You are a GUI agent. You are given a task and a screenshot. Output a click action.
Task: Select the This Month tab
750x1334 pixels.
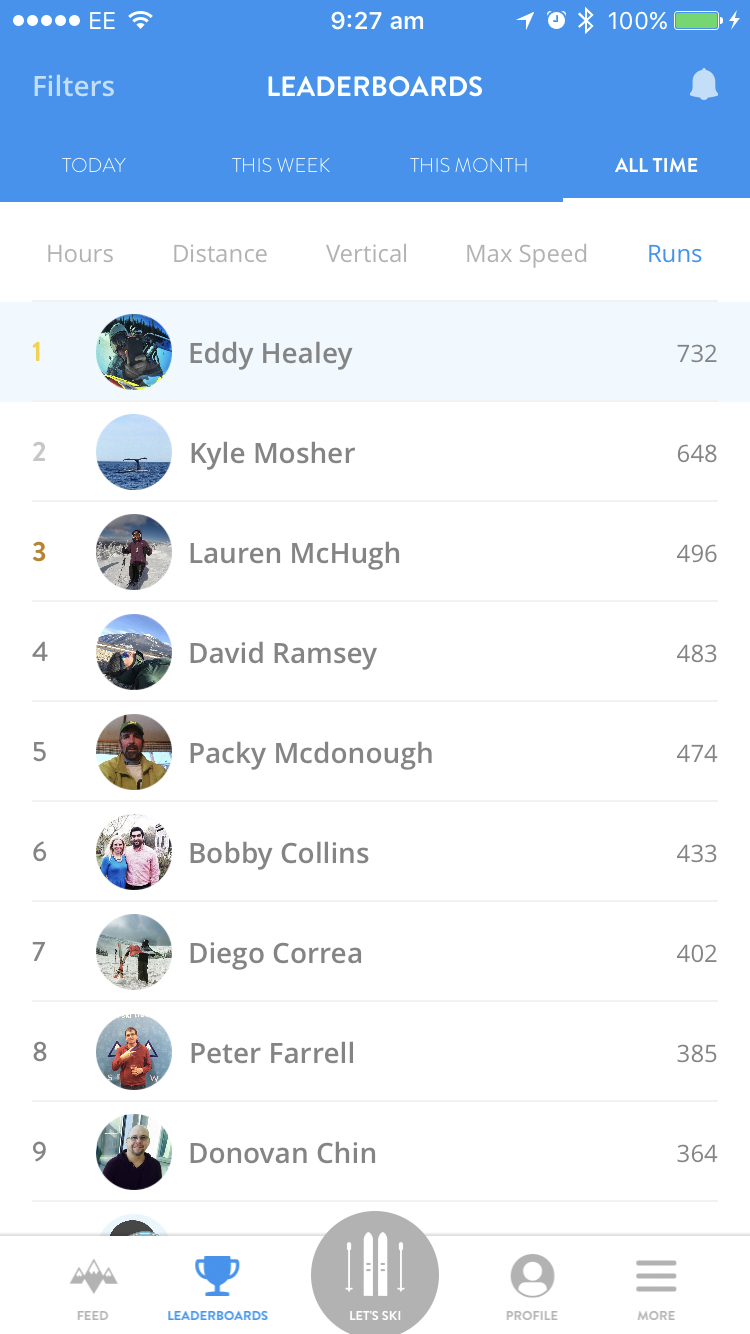pyautogui.click(x=469, y=166)
